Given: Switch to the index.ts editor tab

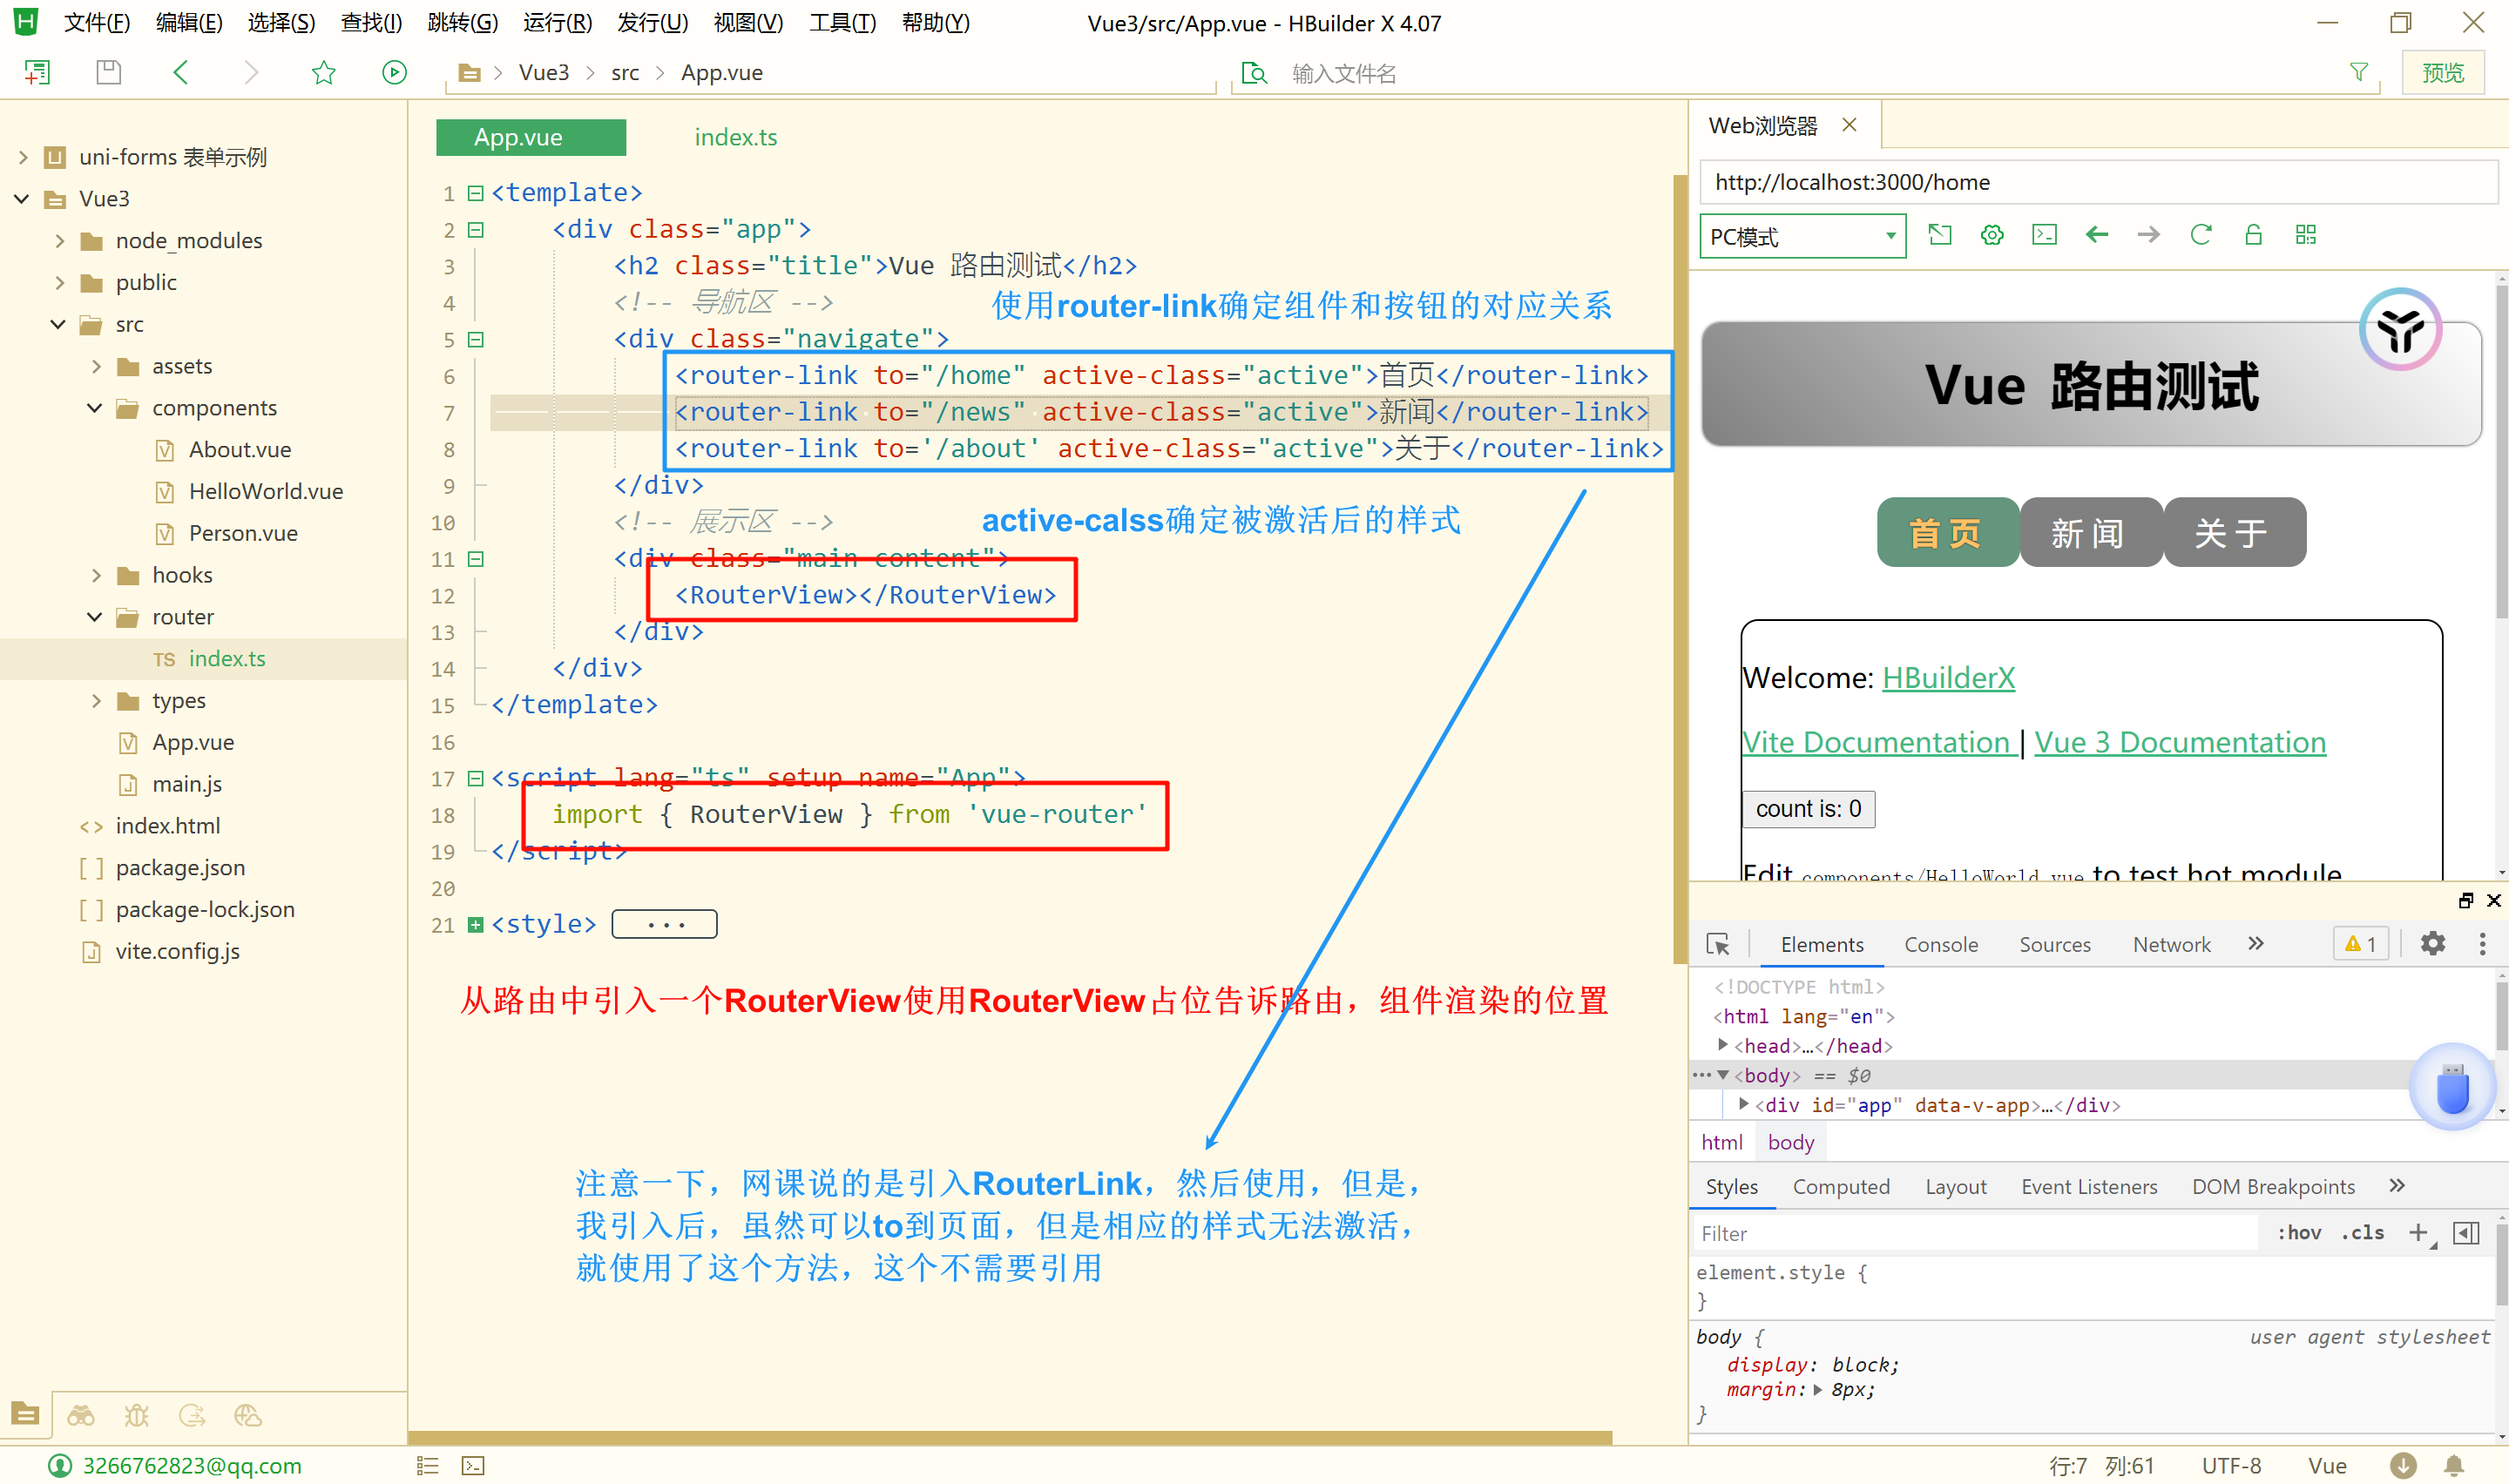Looking at the screenshot, I should 735,137.
